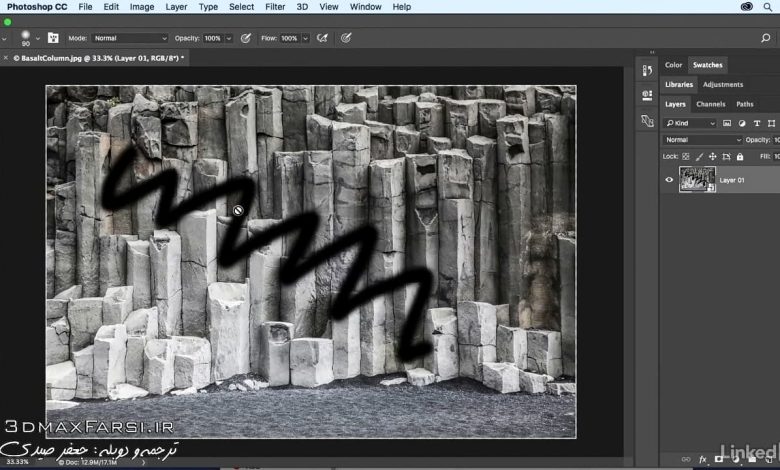The image size is (780, 470).
Task: Click the Opacity 100% field in options bar
Action: [x=213, y=38]
